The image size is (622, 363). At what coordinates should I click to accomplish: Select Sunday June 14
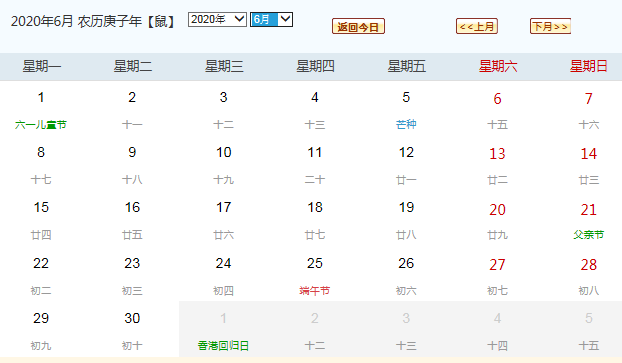(589, 165)
